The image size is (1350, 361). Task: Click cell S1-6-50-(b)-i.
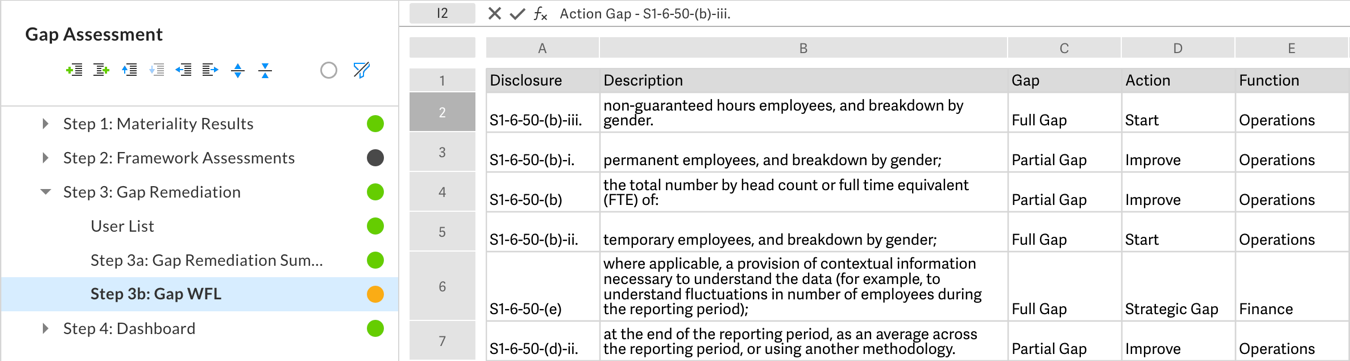point(542,152)
